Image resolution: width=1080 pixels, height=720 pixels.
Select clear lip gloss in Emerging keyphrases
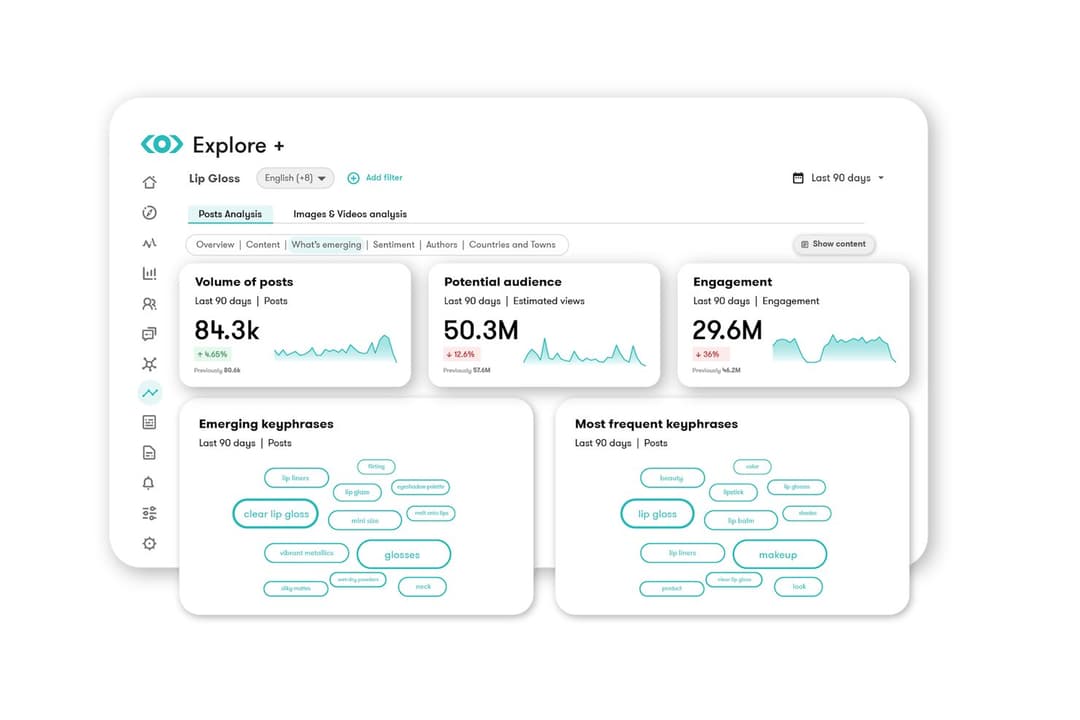click(x=276, y=514)
